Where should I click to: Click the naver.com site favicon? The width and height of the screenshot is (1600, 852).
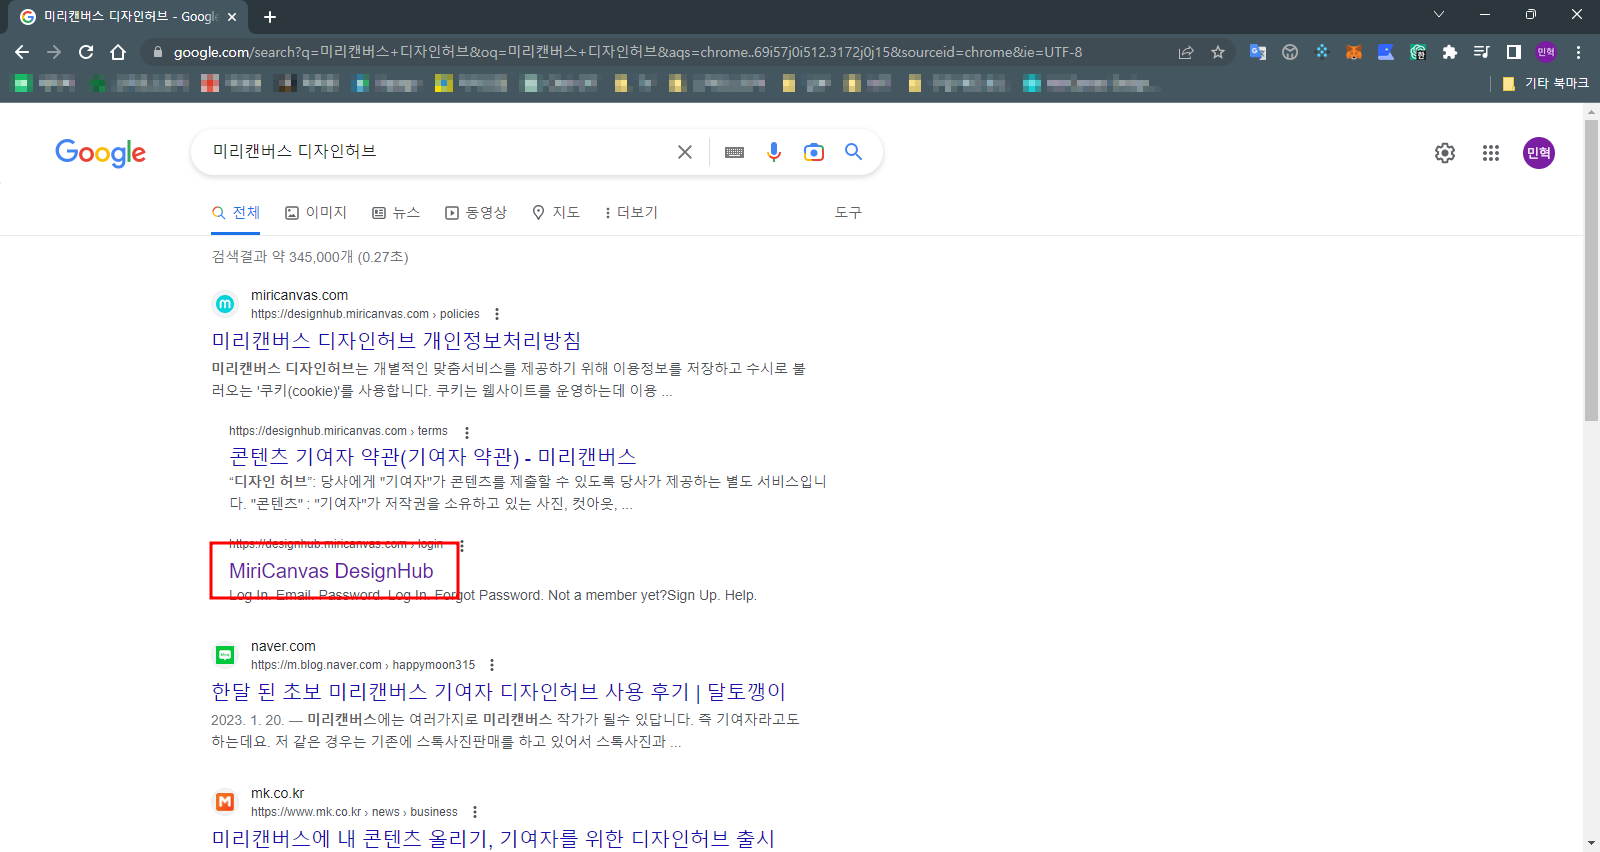225,655
